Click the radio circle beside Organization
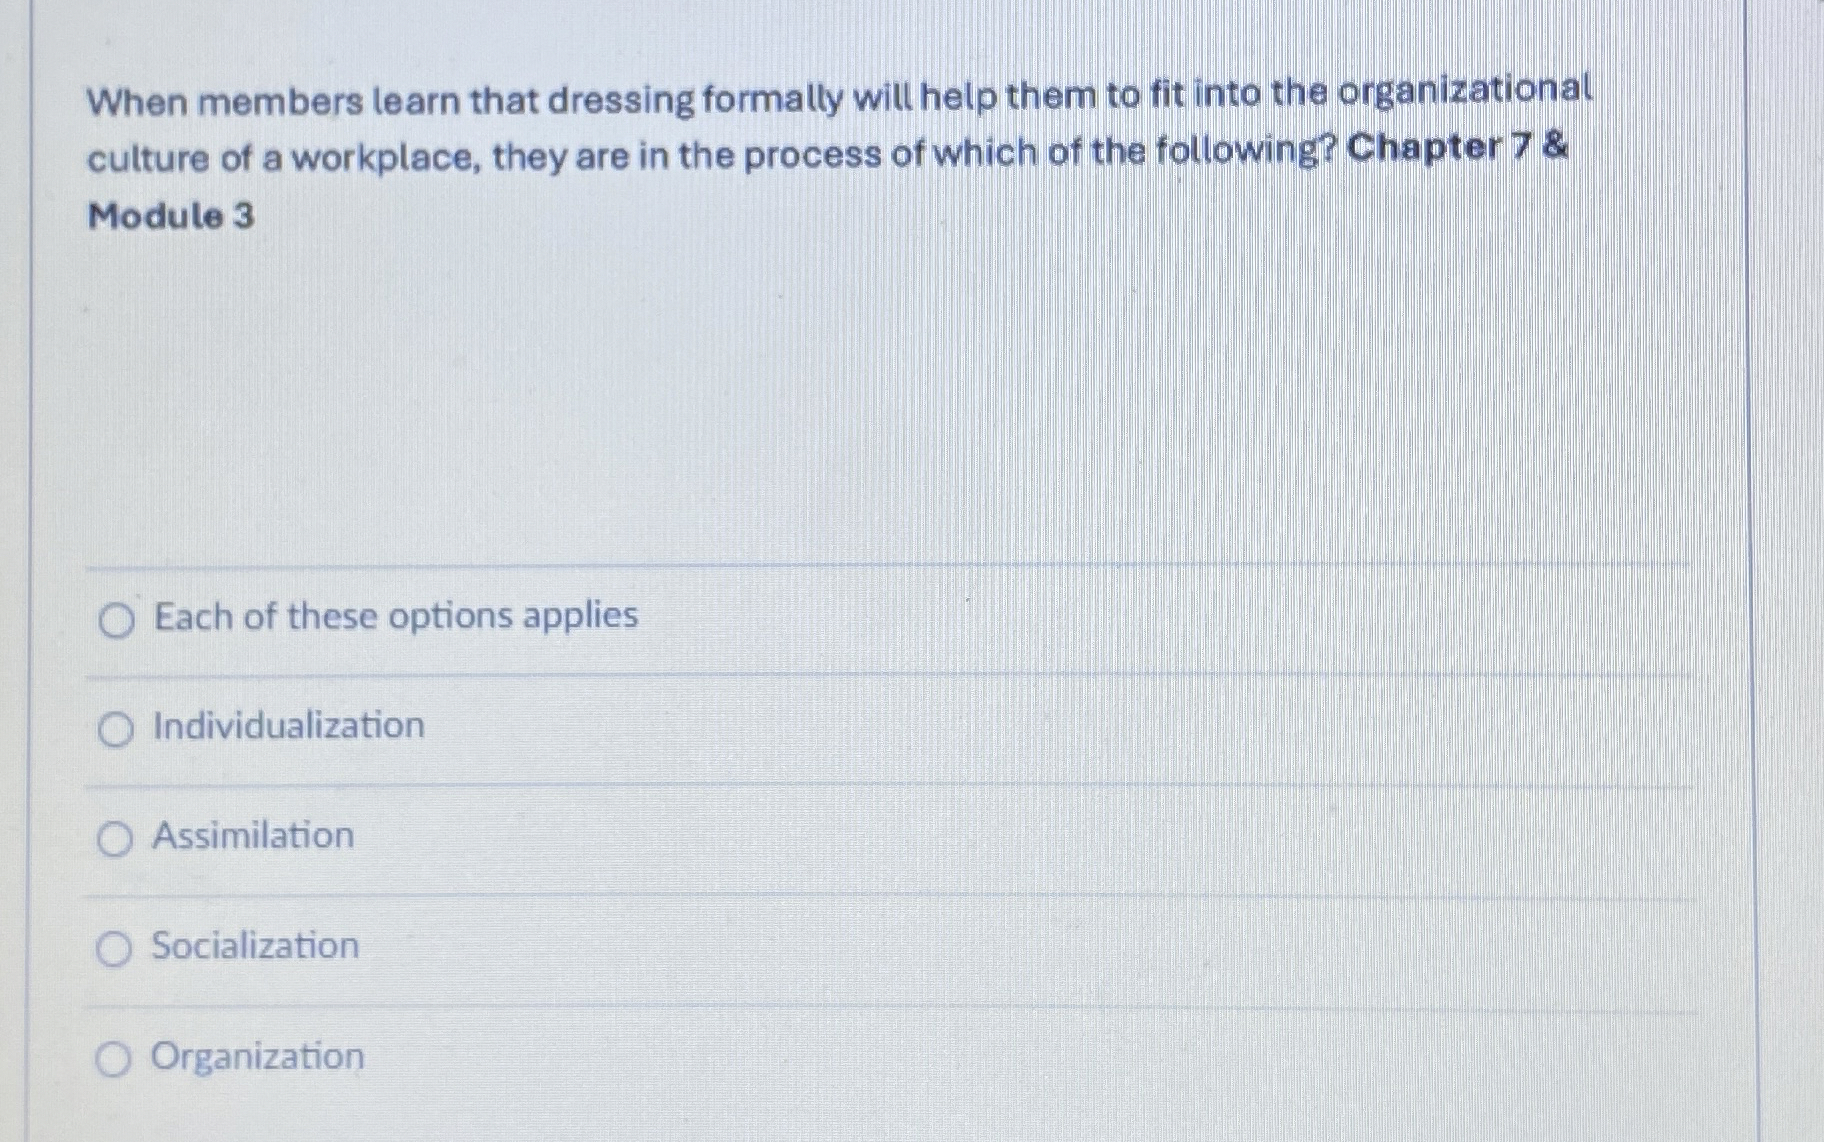Screen dimensions: 1824x1142 pos(113,1057)
